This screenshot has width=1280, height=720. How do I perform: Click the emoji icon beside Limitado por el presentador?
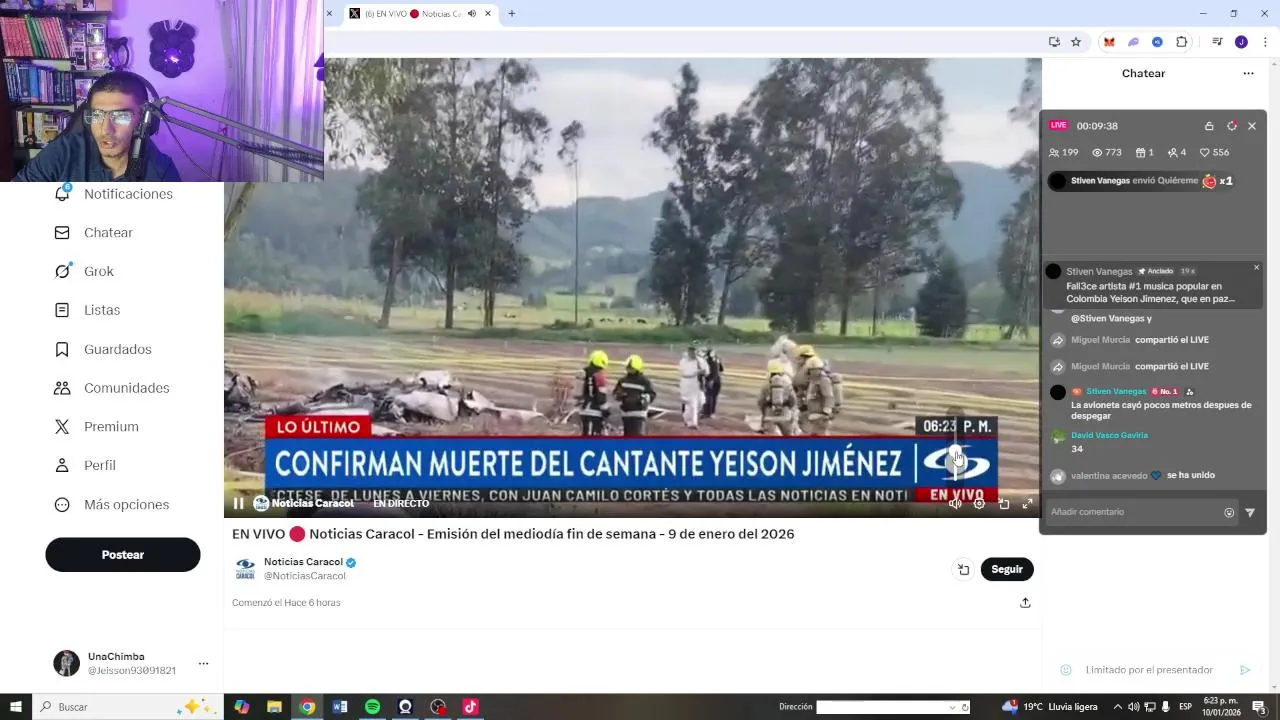[x=1066, y=670]
